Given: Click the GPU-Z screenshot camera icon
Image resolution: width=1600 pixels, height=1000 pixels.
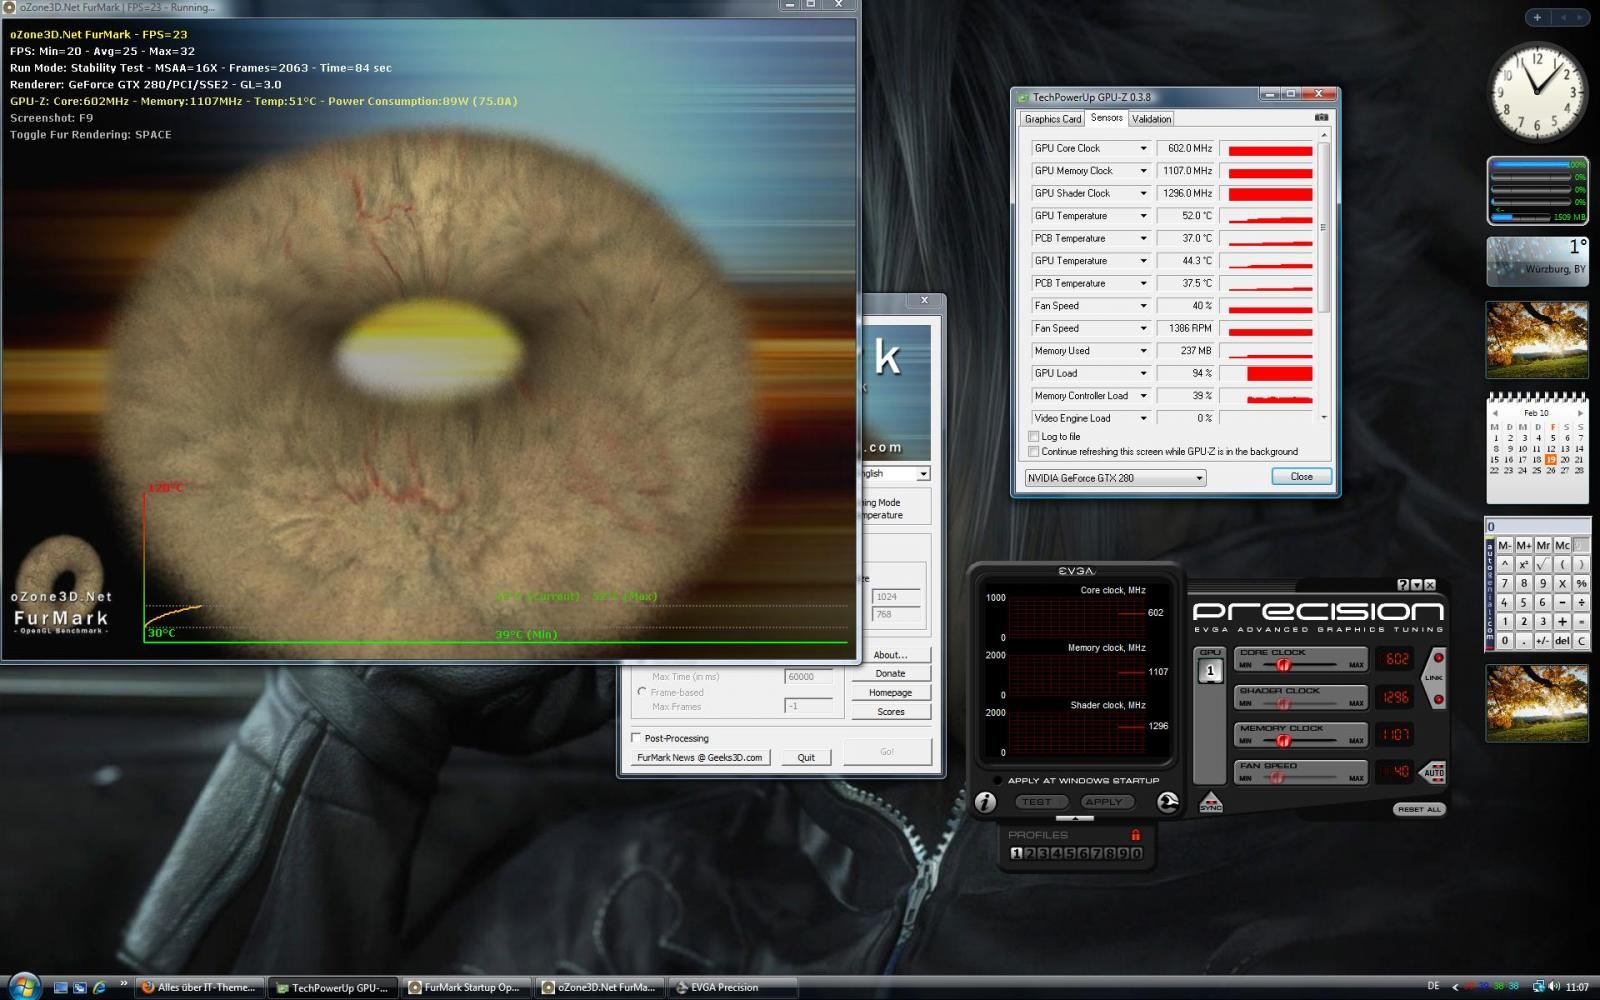Looking at the screenshot, I should 1321,118.
